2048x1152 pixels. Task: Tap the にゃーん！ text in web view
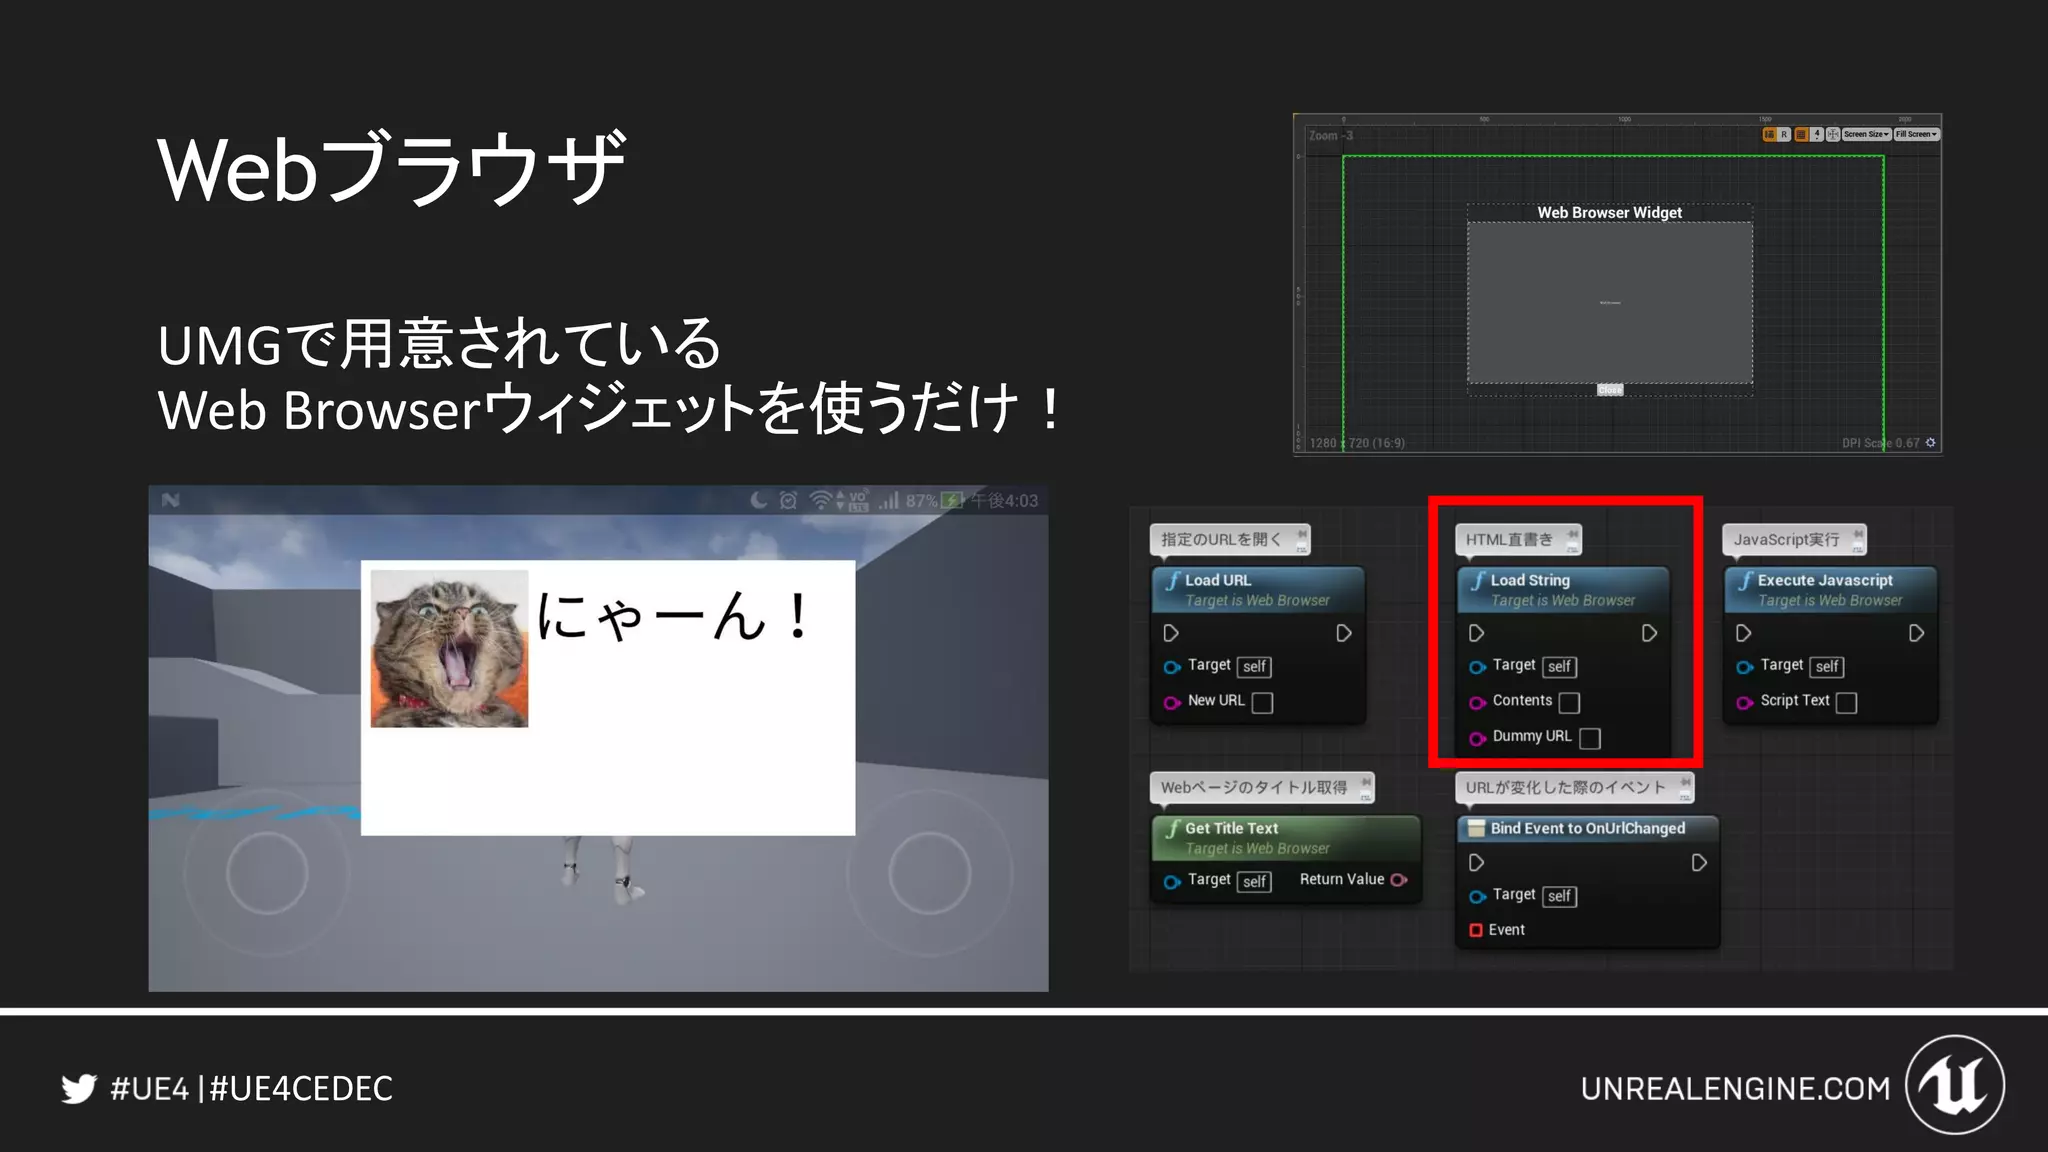(x=675, y=615)
